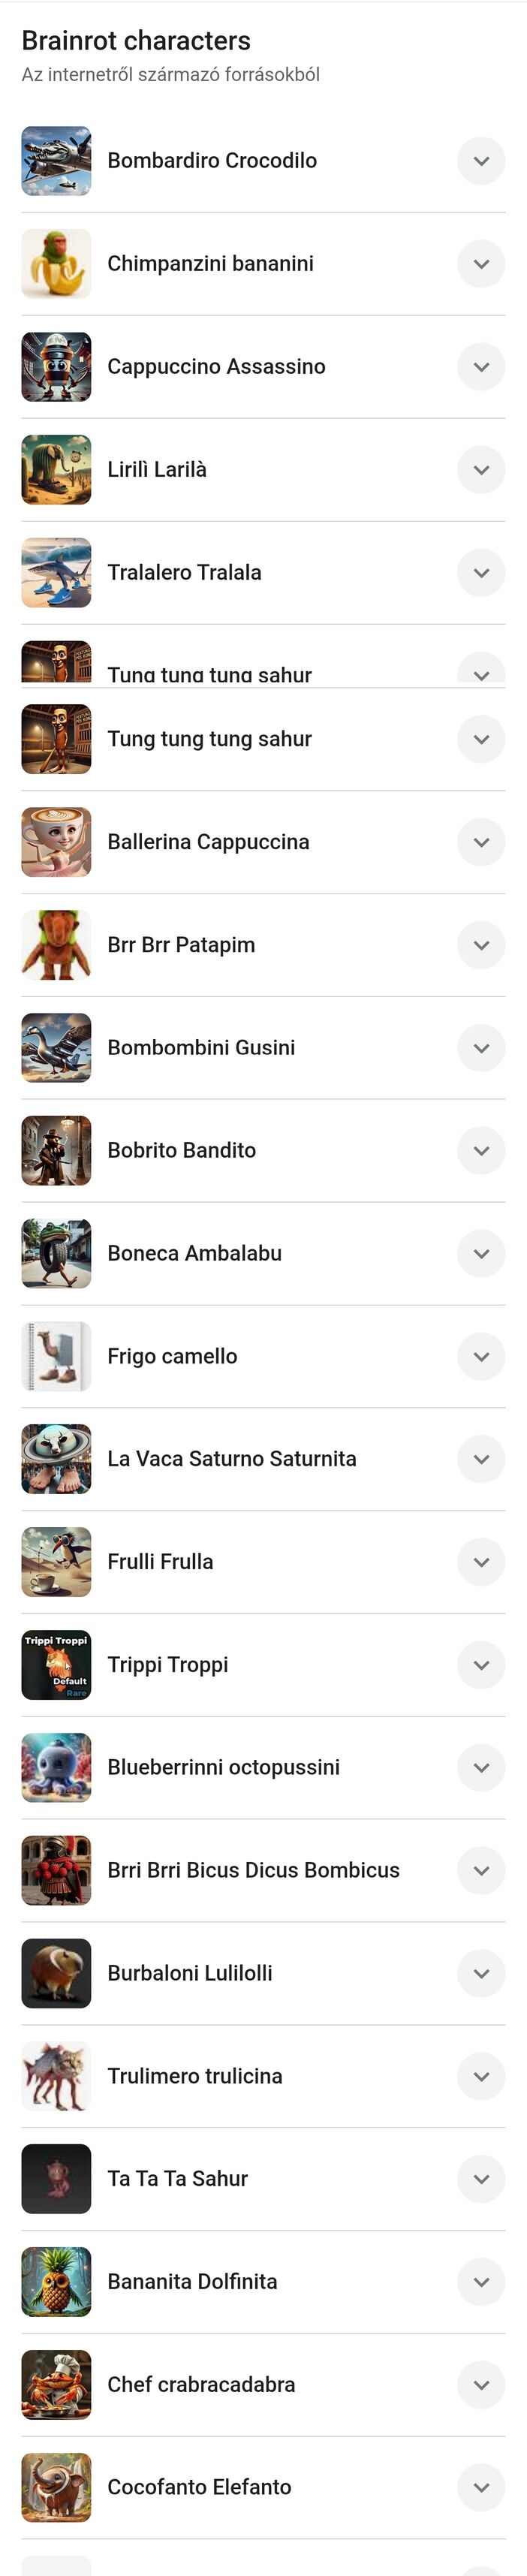Expand the Frulli Frulla chevron button
Viewport: 527px width, 2576px height.
(x=481, y=1562)
